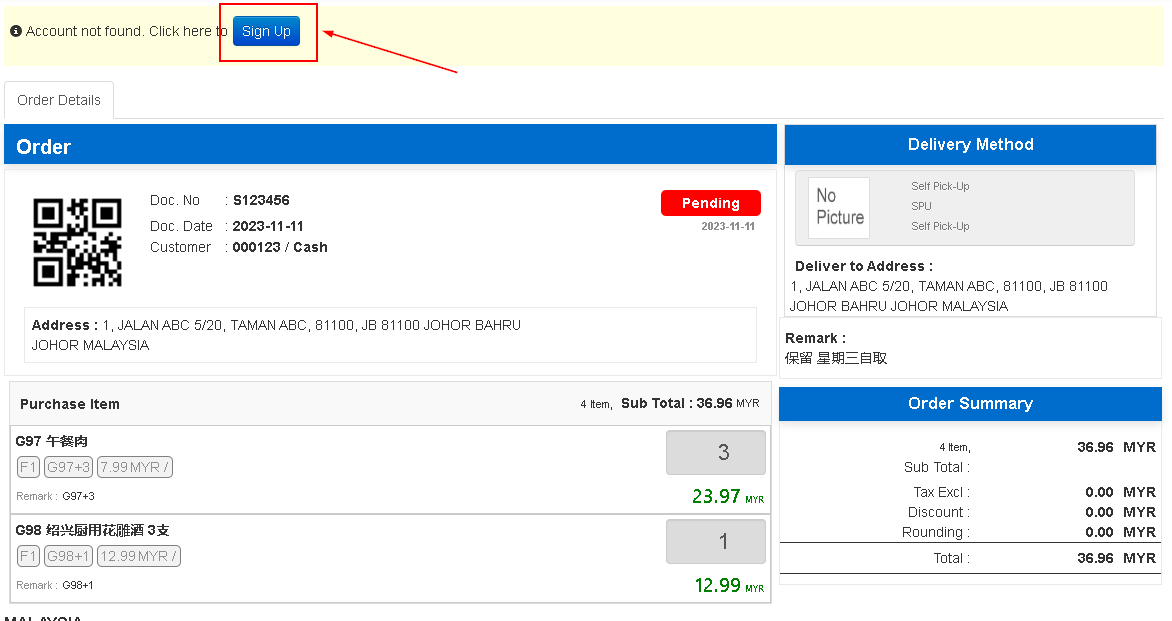1172x621 pixels.
Task: Click the quantity box showing 1
Action: [716, 542]
